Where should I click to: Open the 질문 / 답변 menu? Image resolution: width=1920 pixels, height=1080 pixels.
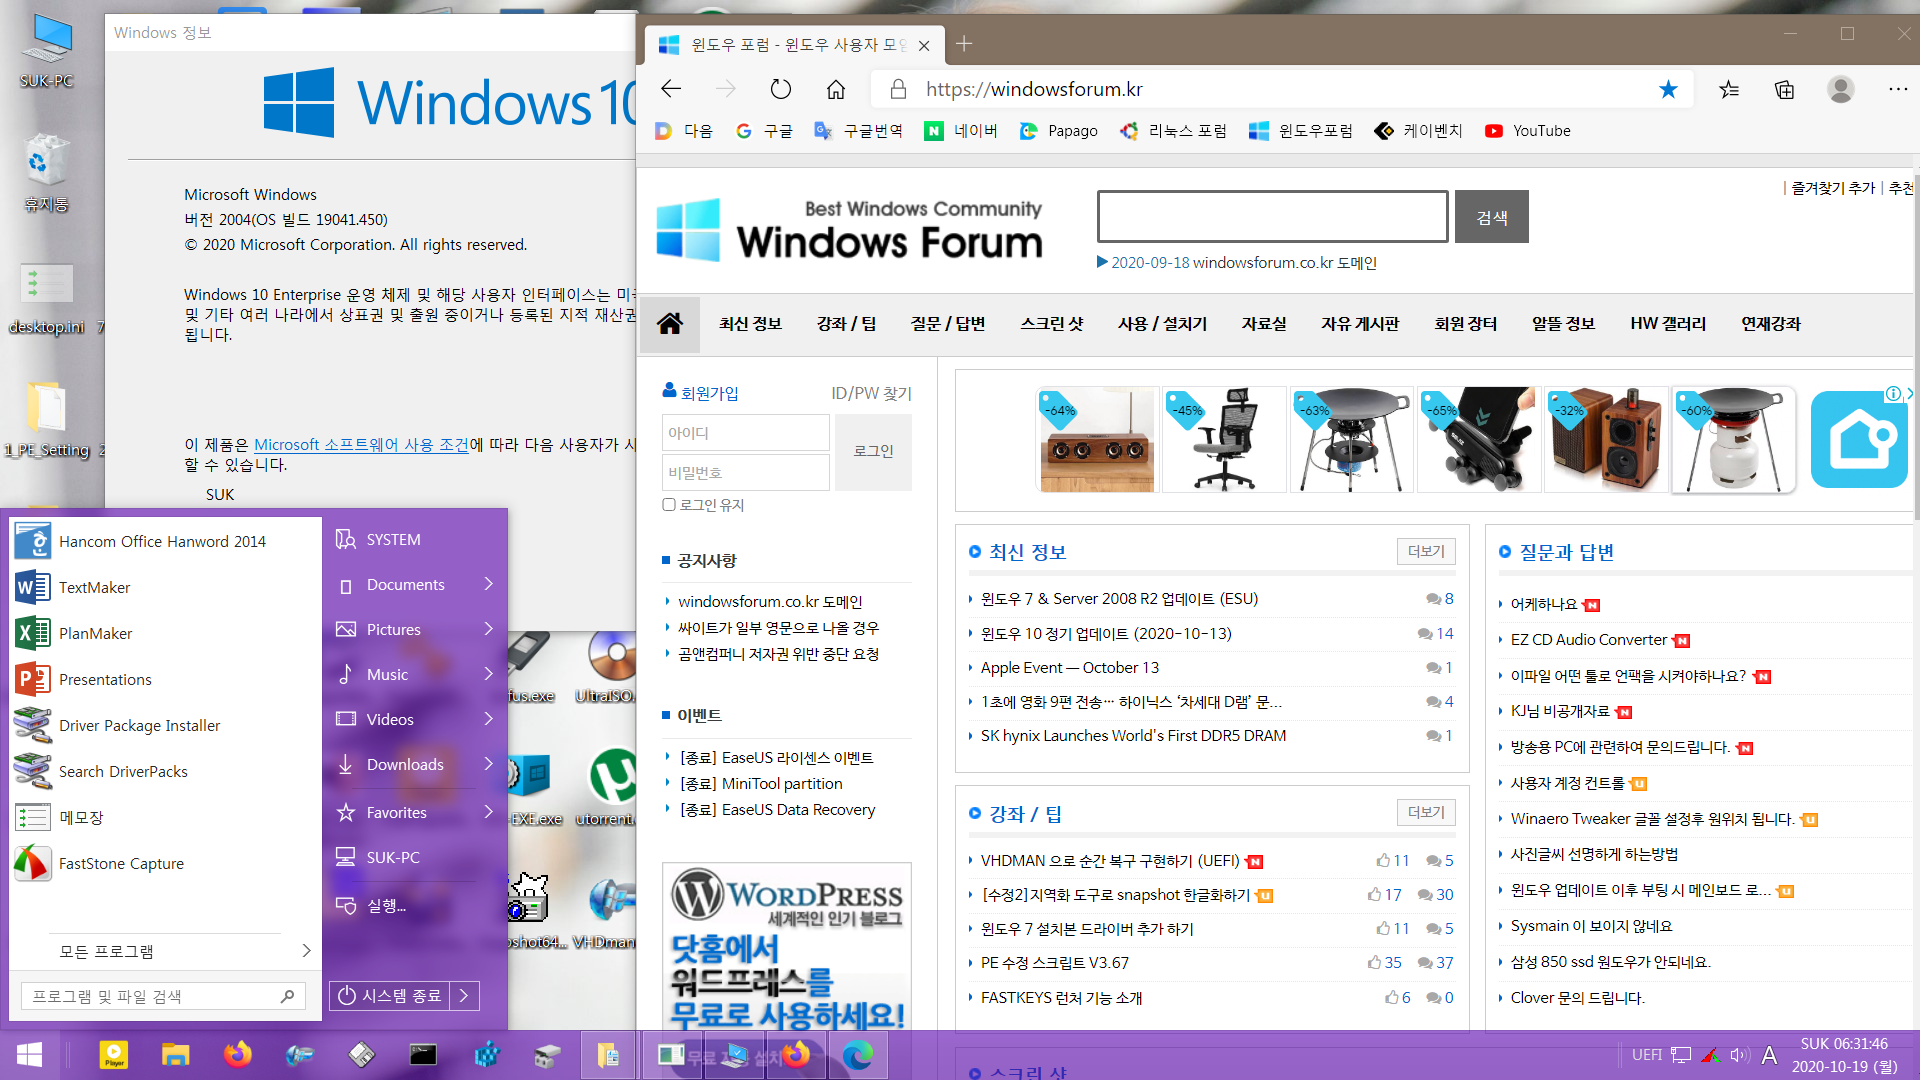[x=948, y=323]
